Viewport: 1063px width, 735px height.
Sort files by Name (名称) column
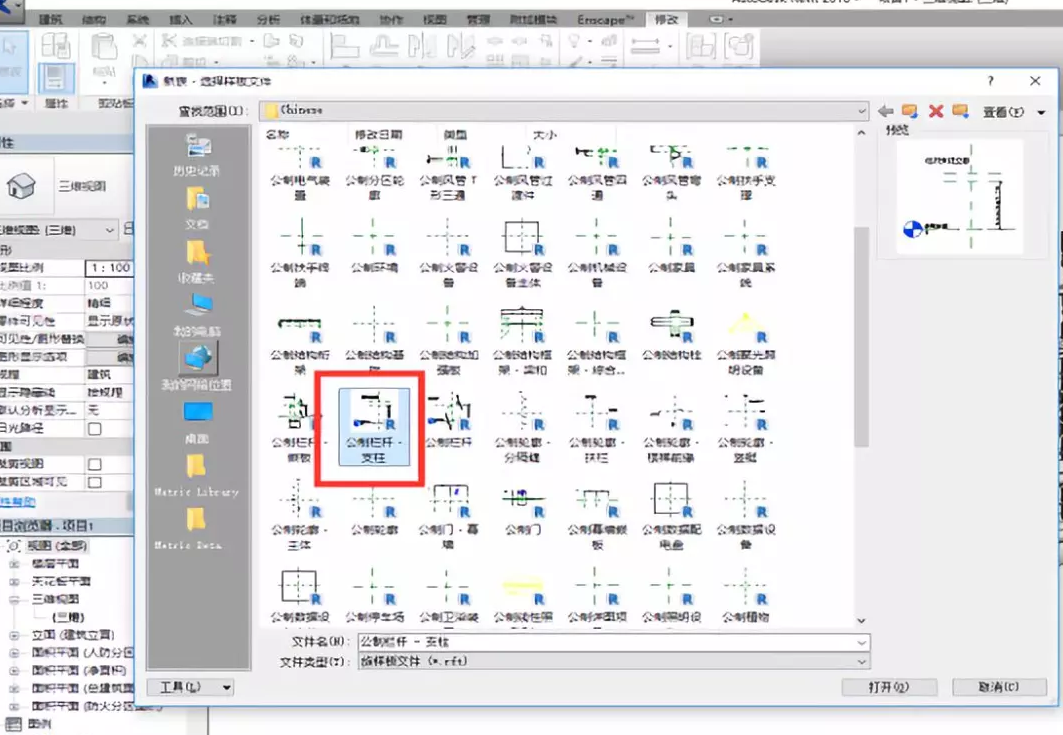coord(277,134)
